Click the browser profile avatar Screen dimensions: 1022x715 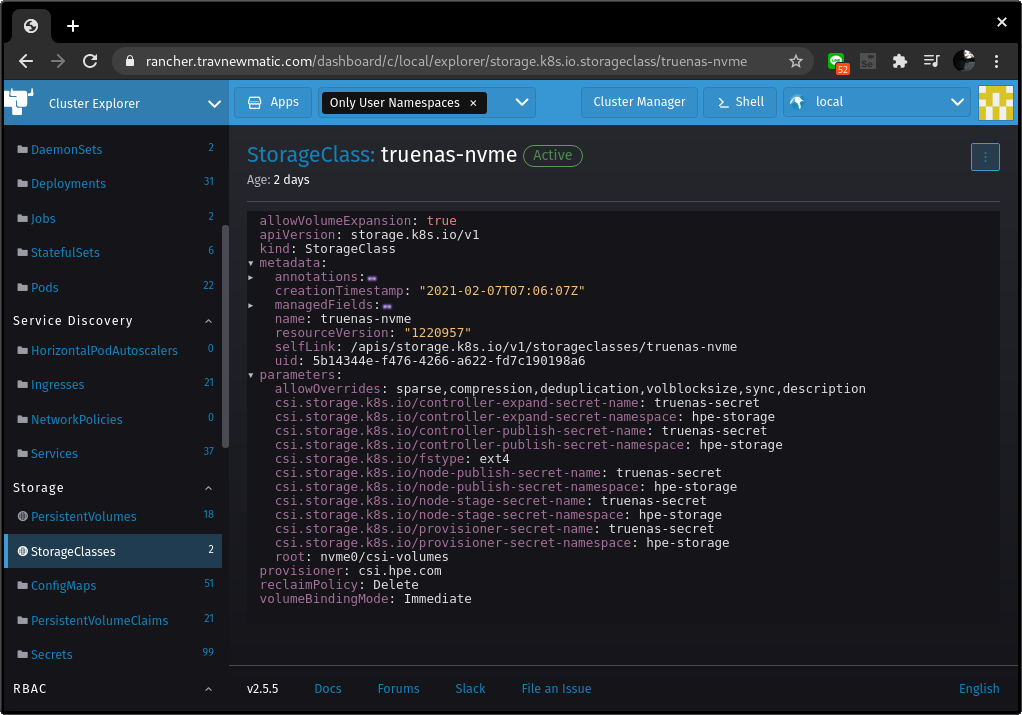(963, 61)
